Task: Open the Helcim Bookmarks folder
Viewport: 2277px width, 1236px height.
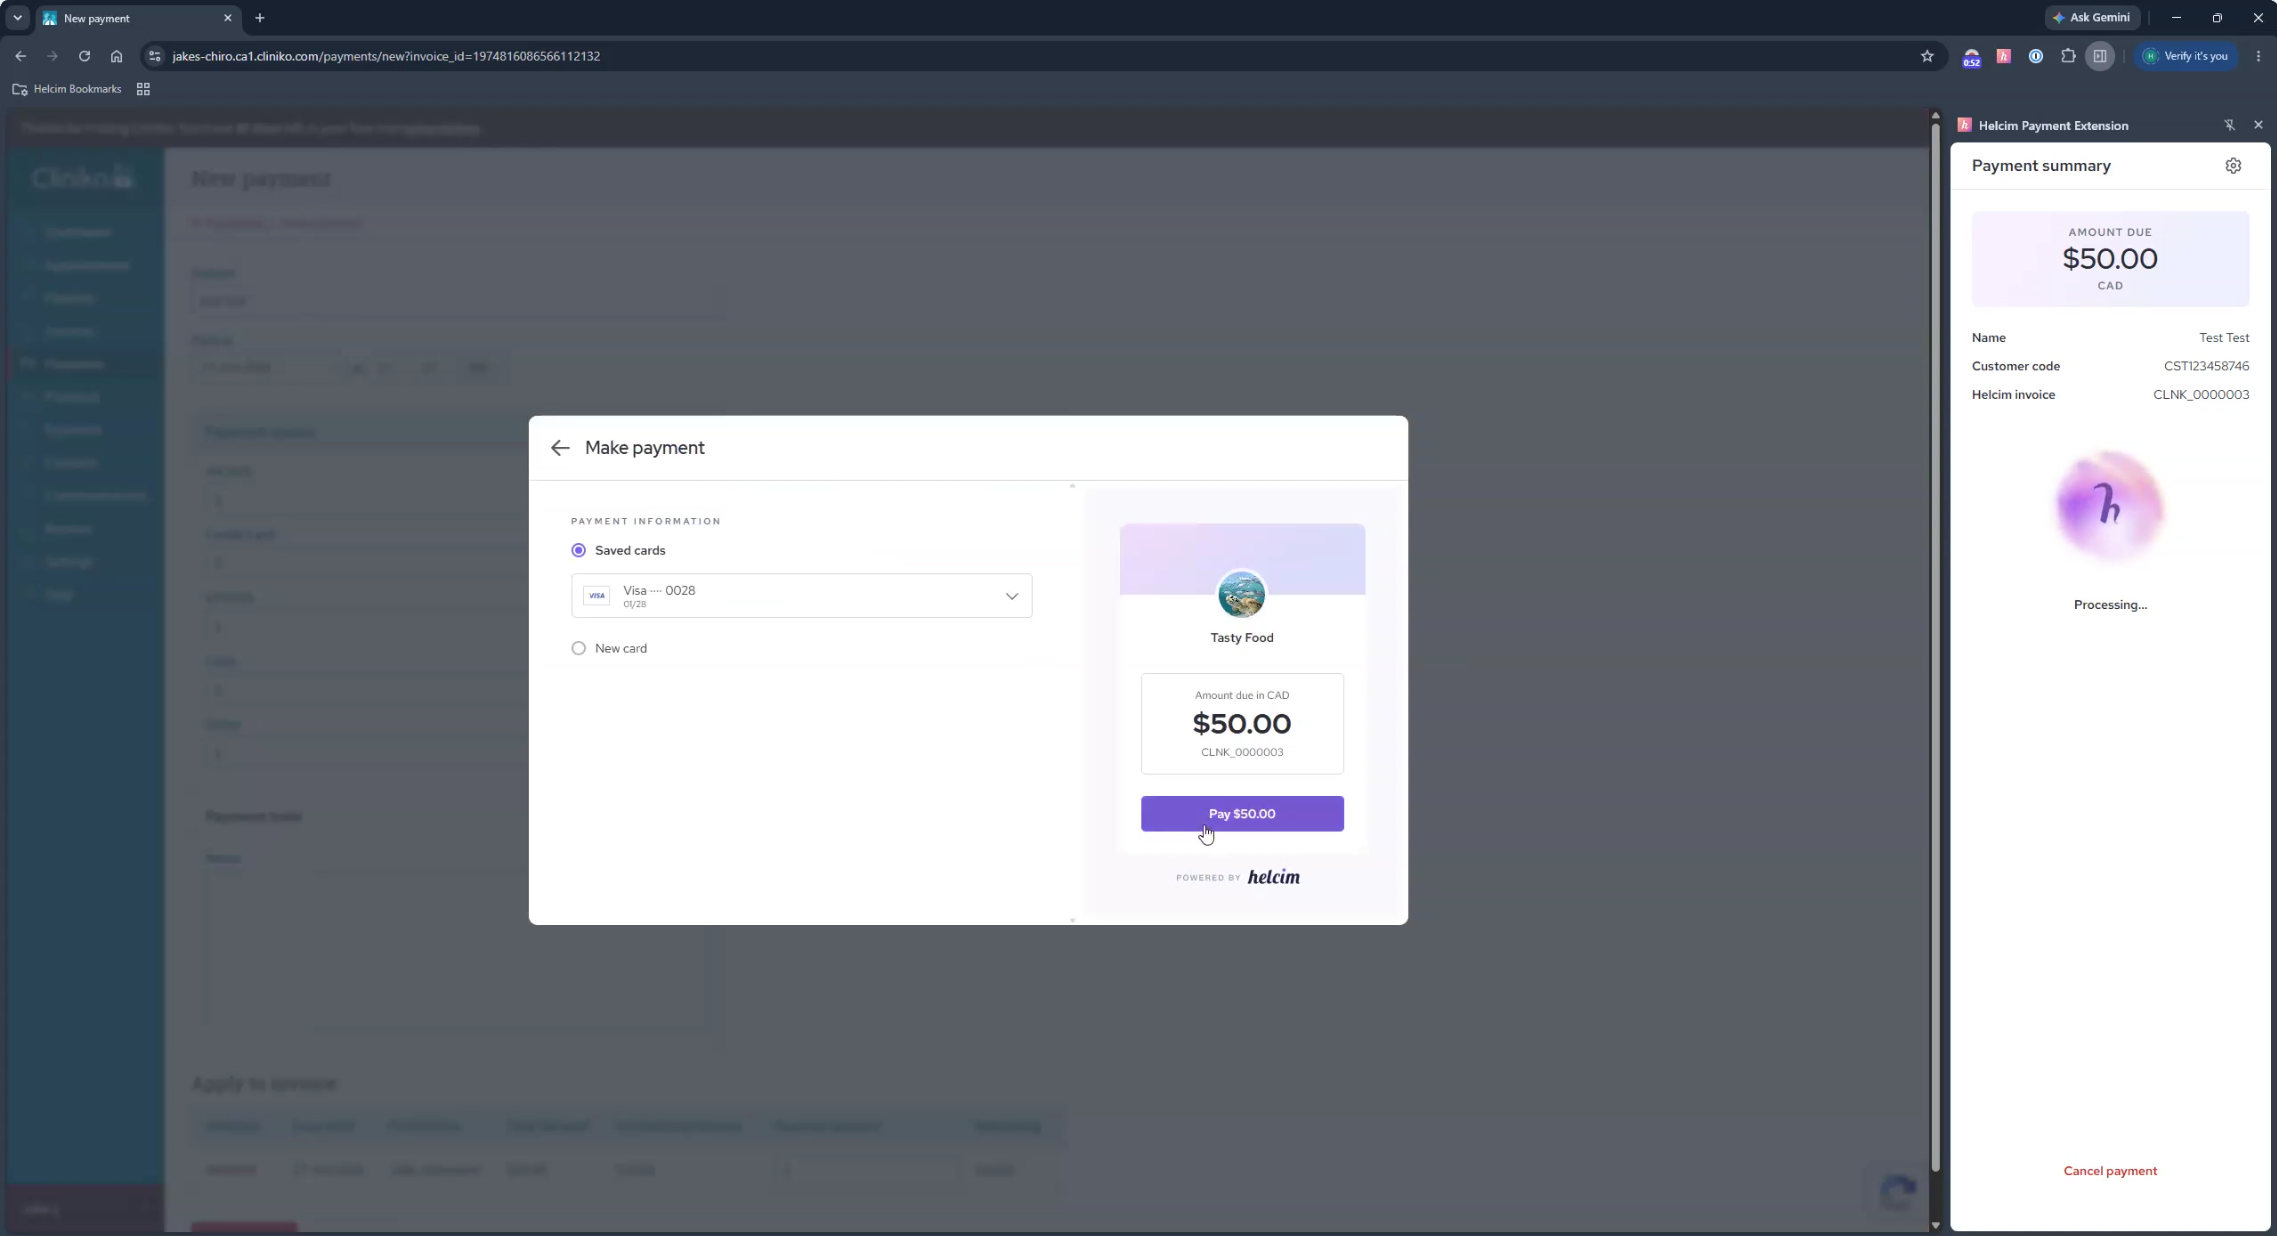Action: click(67, 89)
